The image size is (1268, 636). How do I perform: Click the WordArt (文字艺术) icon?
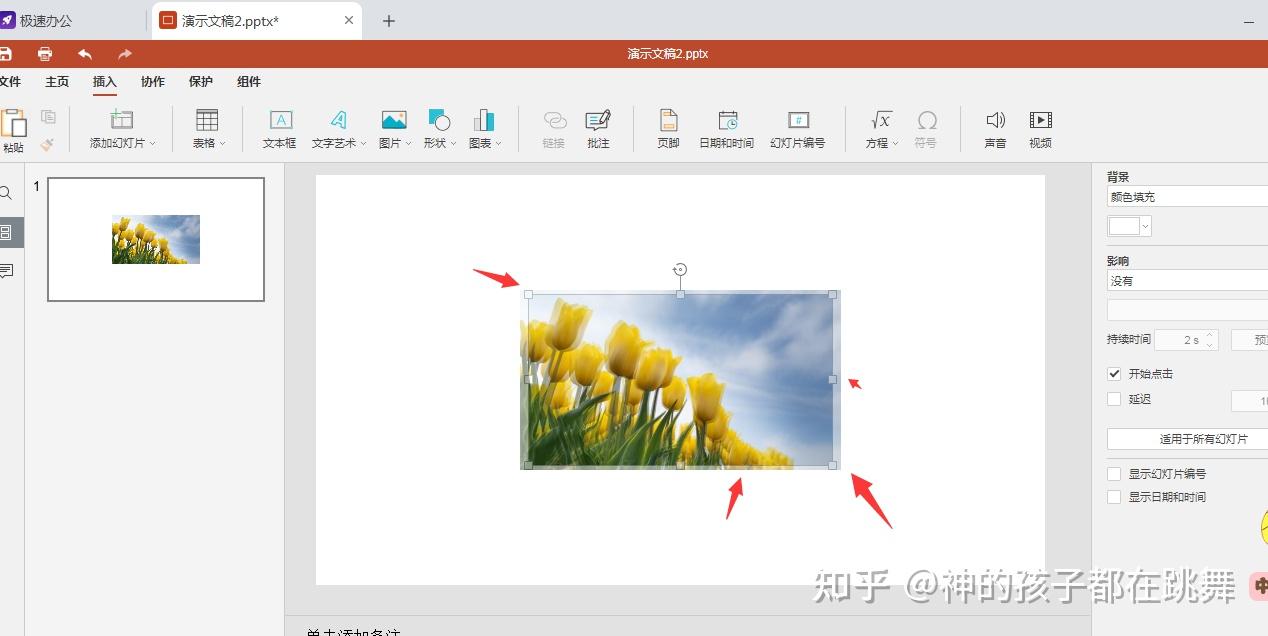click(x=339, y=120)
